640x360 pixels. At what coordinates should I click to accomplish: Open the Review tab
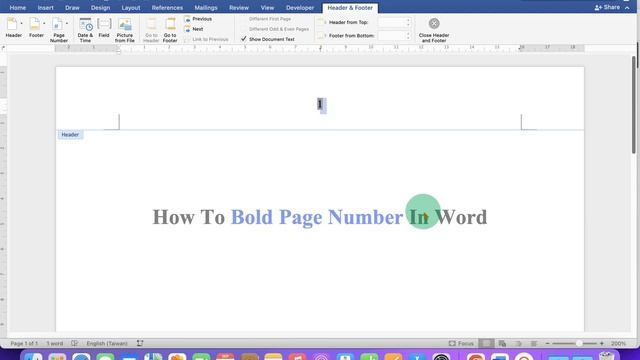[x=239, y=8]
